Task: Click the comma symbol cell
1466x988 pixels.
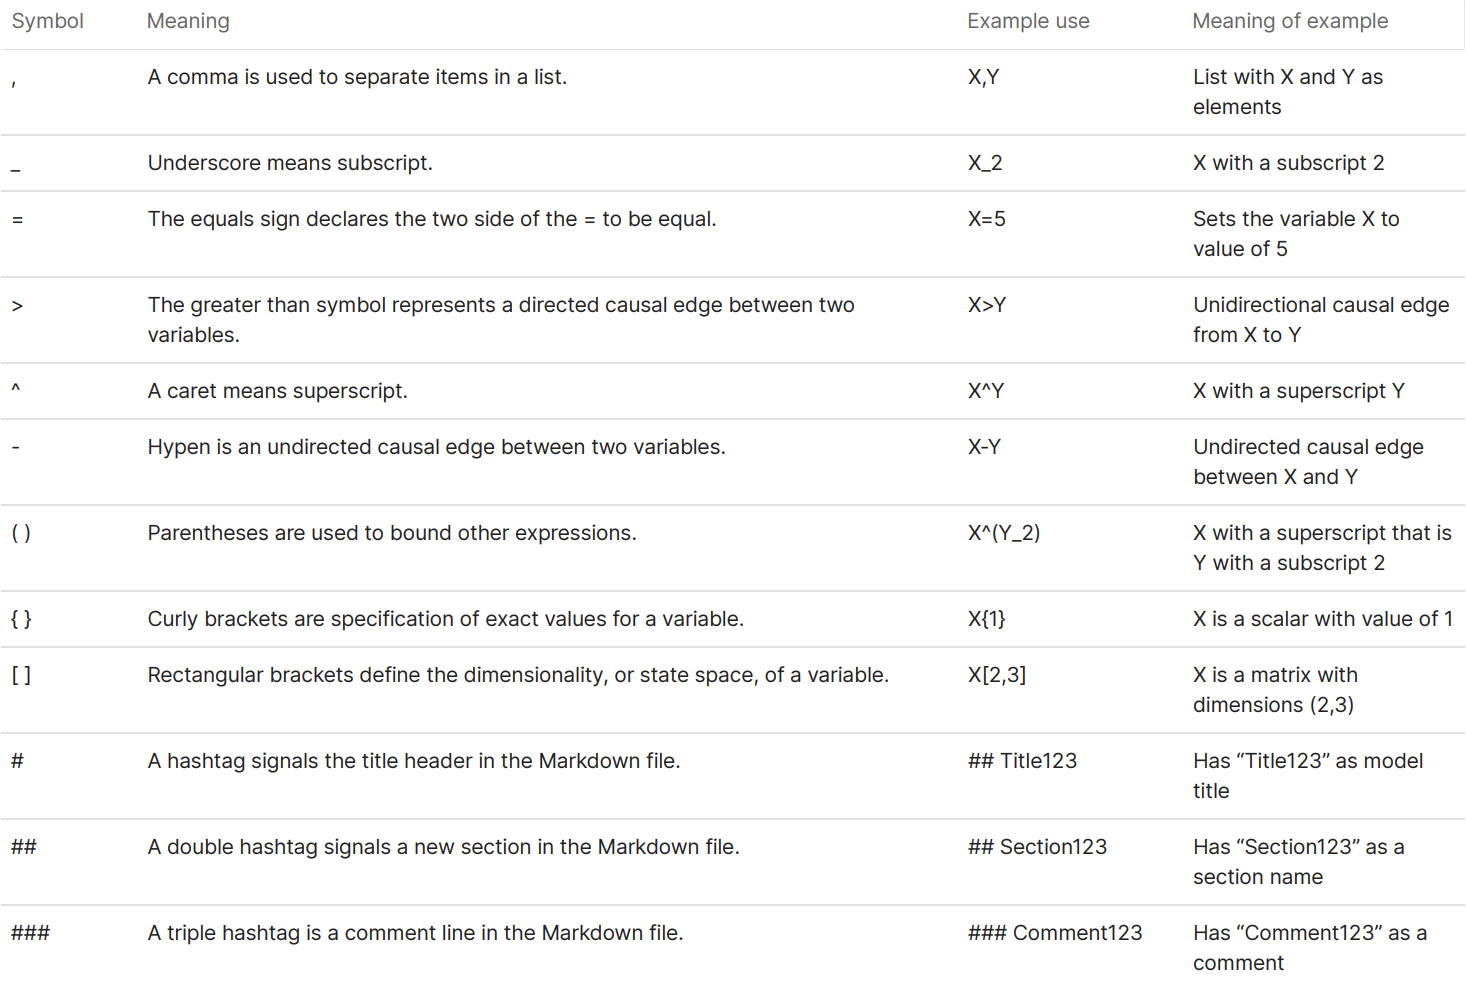Action: pyautogui.click(x=14, y=82)
